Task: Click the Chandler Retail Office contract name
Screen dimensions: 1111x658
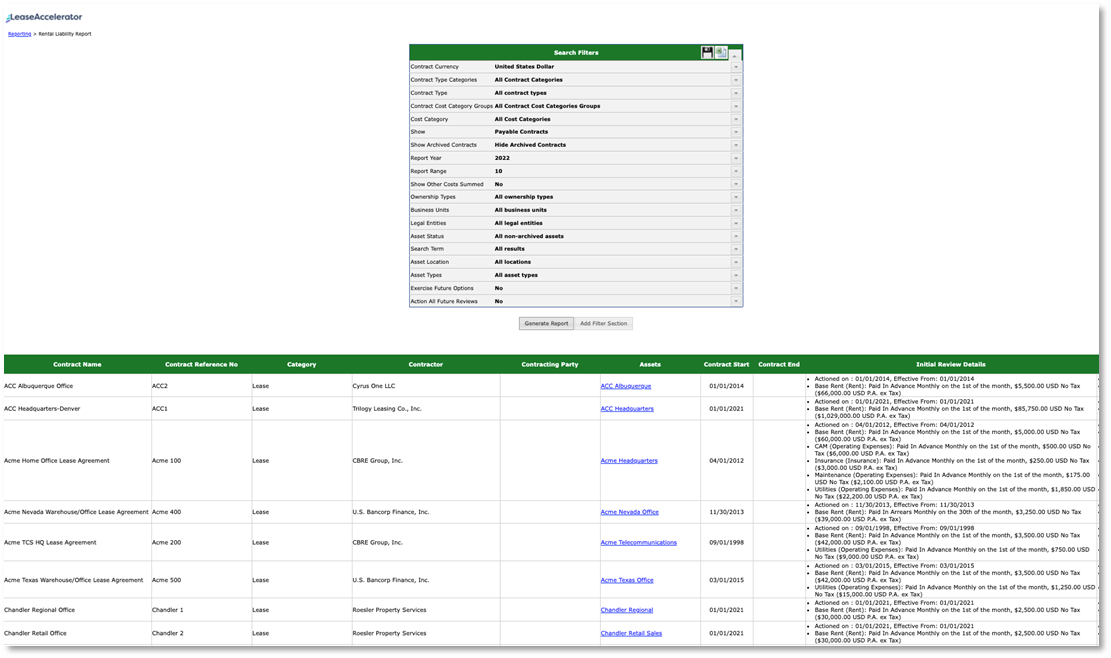Action: (35, 633)
